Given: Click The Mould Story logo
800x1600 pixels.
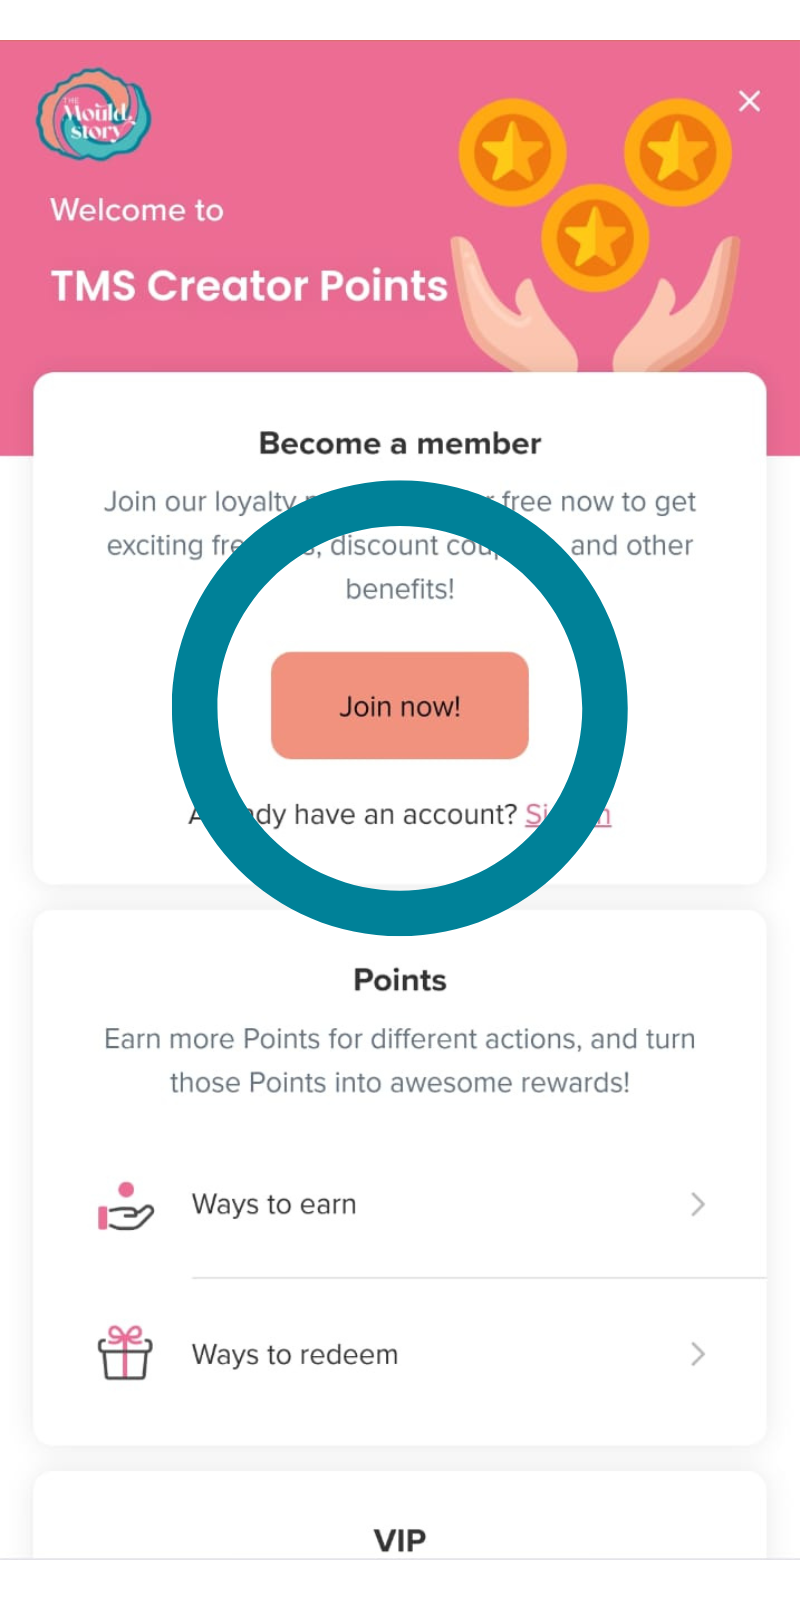Looking at the screenshot, I should click(x=94, y=116).
